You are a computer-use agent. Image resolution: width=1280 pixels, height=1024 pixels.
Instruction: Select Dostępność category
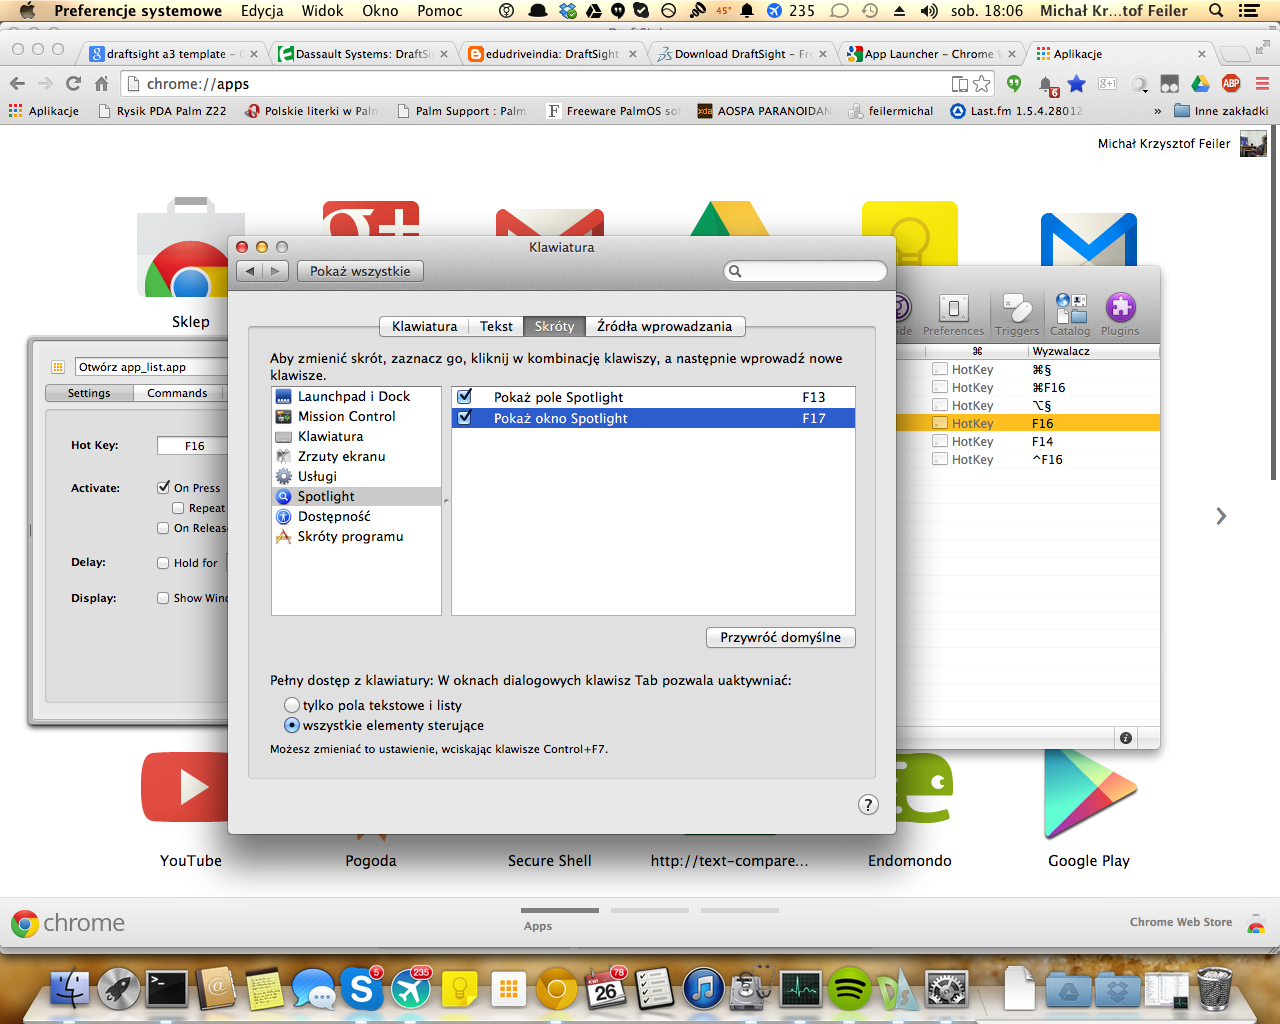(x=356, y=516)
